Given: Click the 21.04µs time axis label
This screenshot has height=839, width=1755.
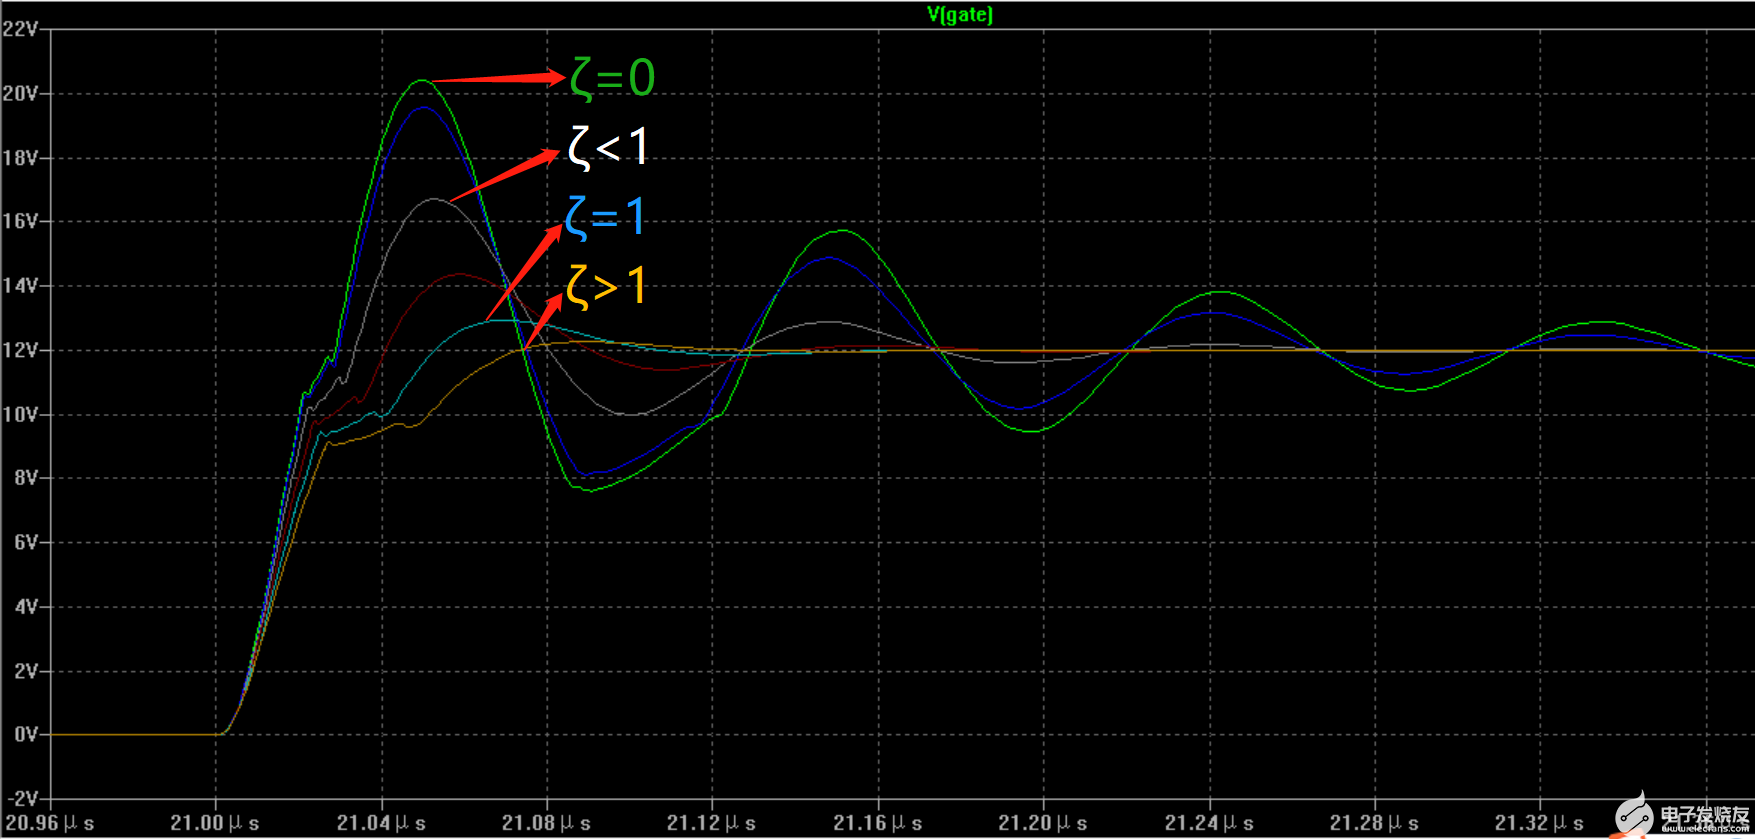Looking at the screenshot, I should (381, 823).
